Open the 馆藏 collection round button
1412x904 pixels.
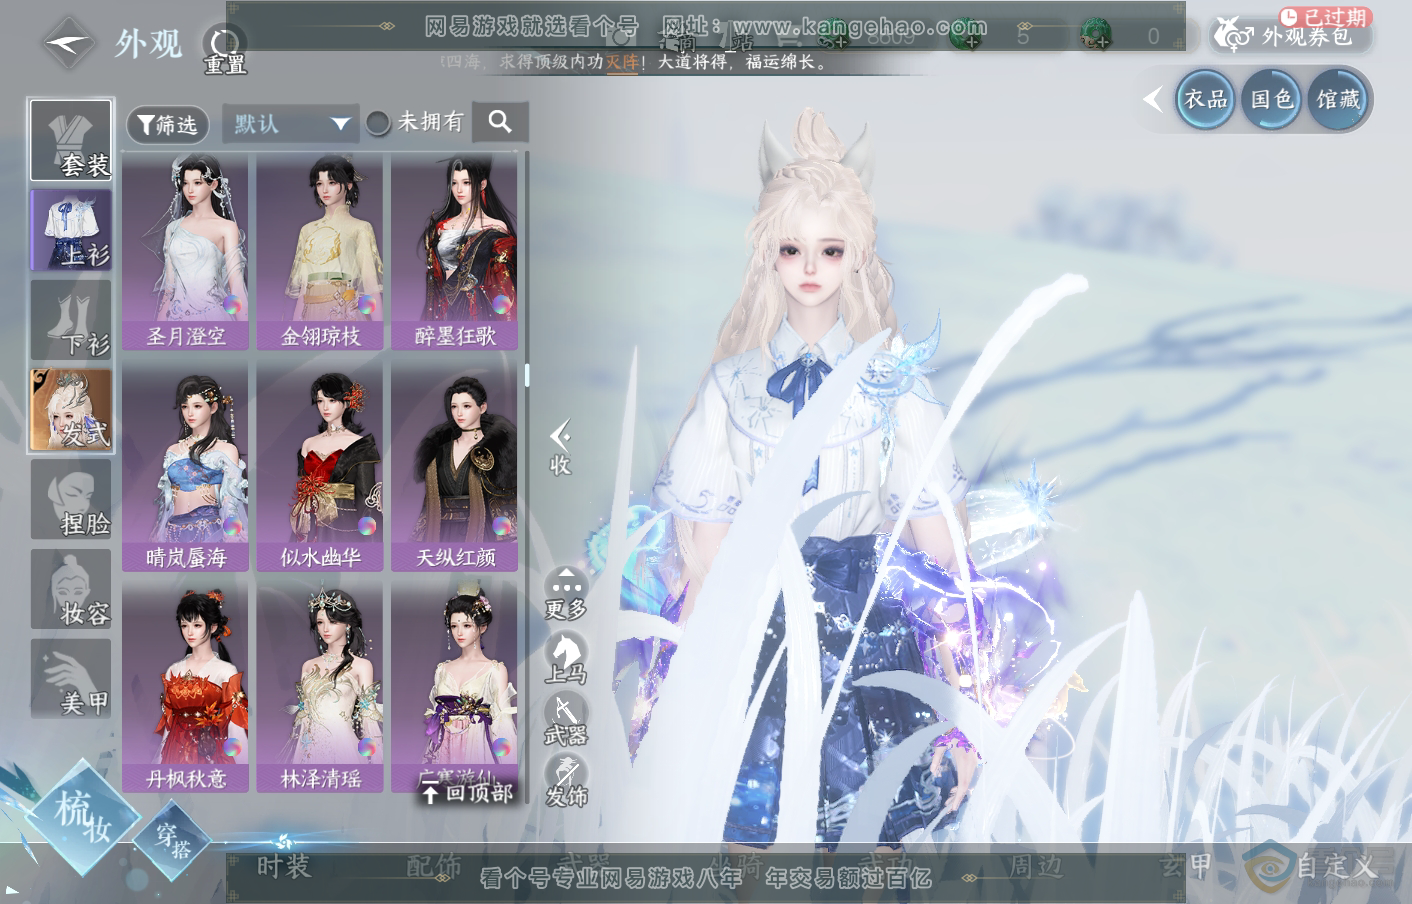(1337, 99)
